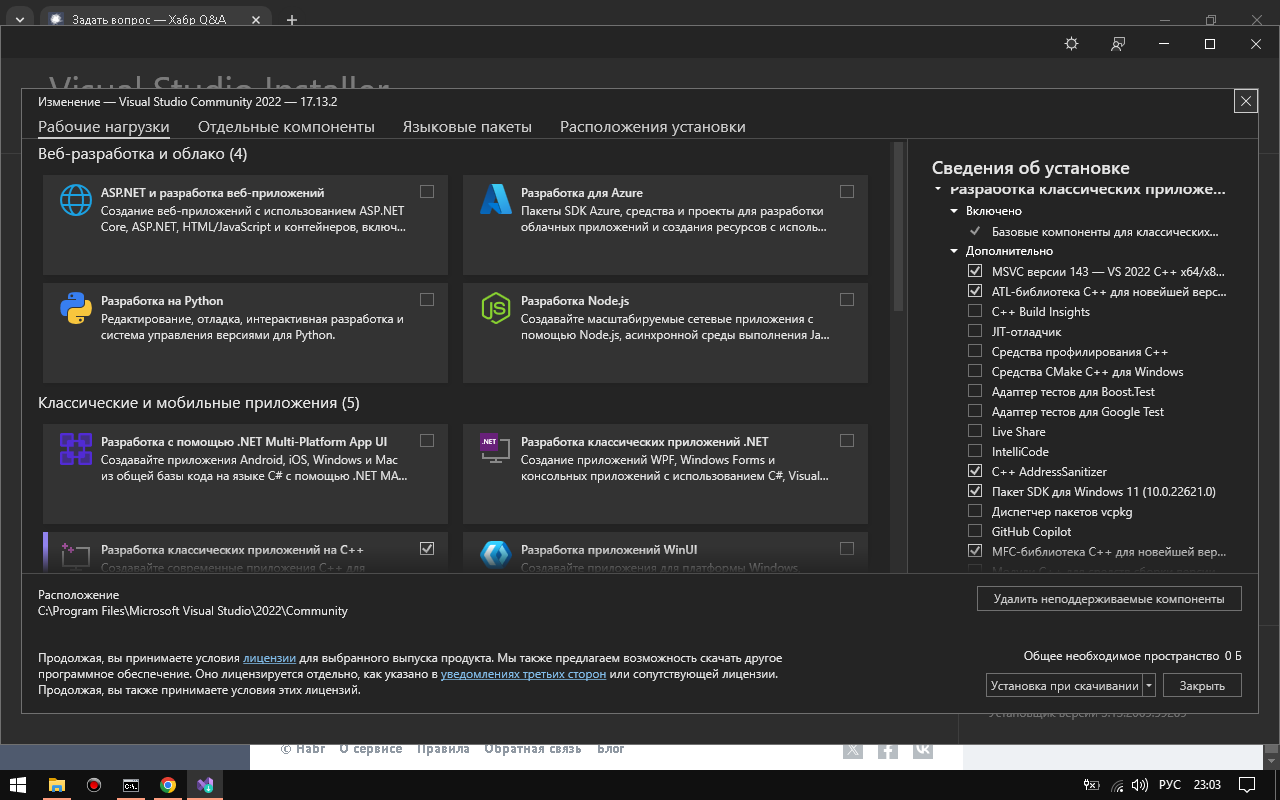Viewport: 1280px width, 800px height.
Task: Click the .NET Multi-Platform App UI icon
Action: [x=76, y=449]
